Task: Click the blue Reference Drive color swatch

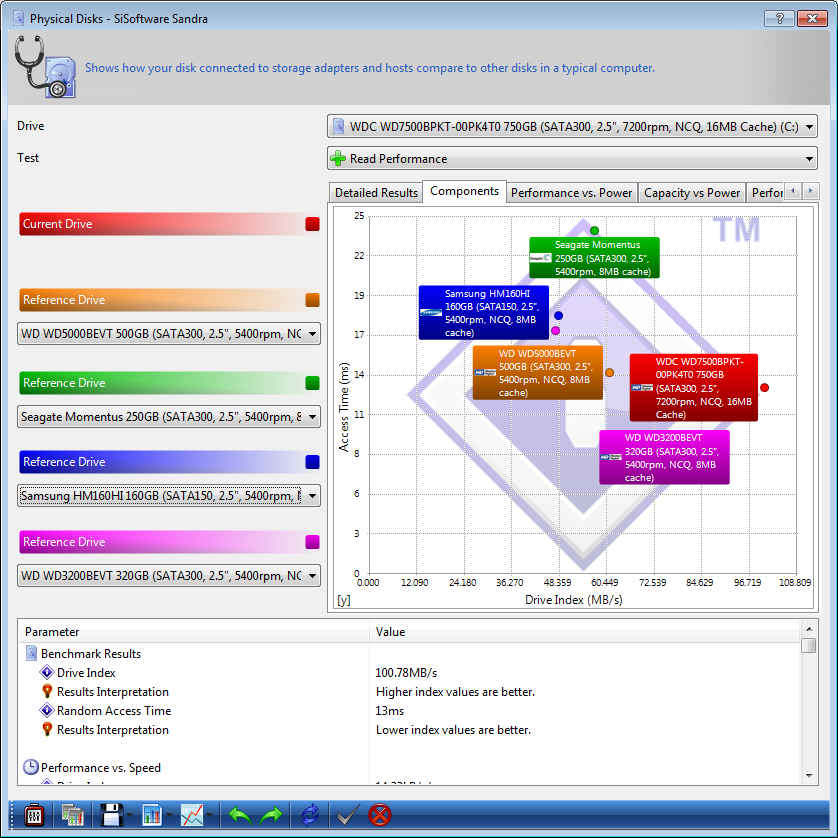Action: click(312, 462)
